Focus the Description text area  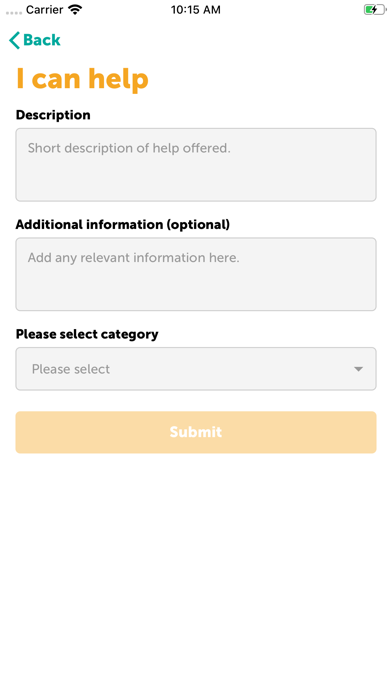point(196,165)
